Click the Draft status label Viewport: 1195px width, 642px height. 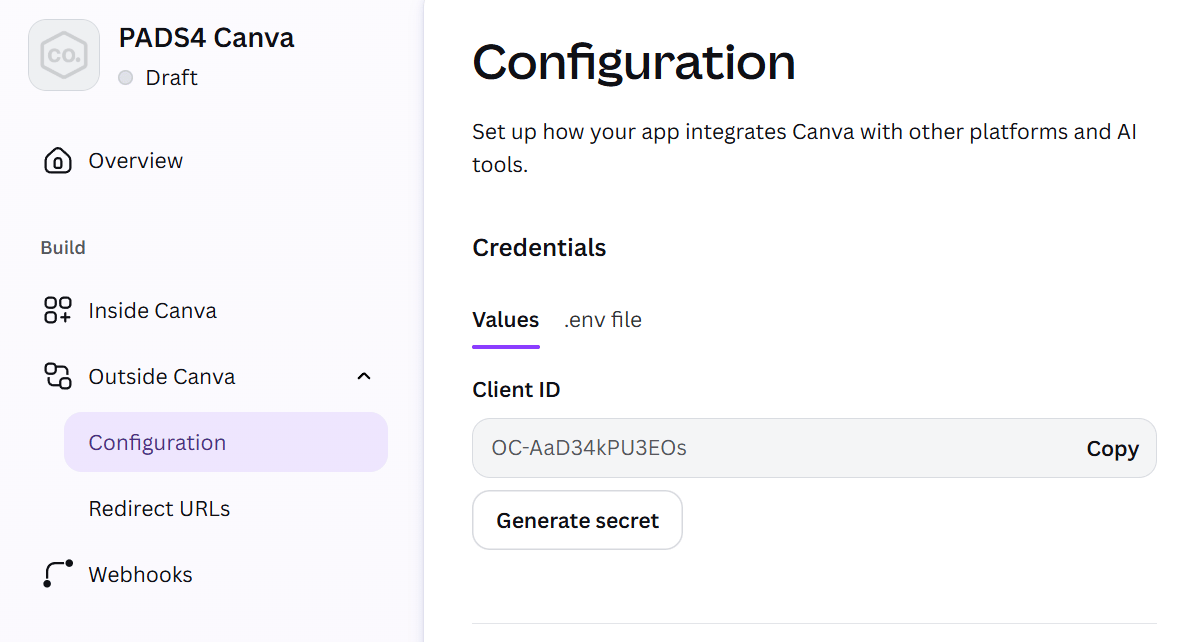click(171, 77)
